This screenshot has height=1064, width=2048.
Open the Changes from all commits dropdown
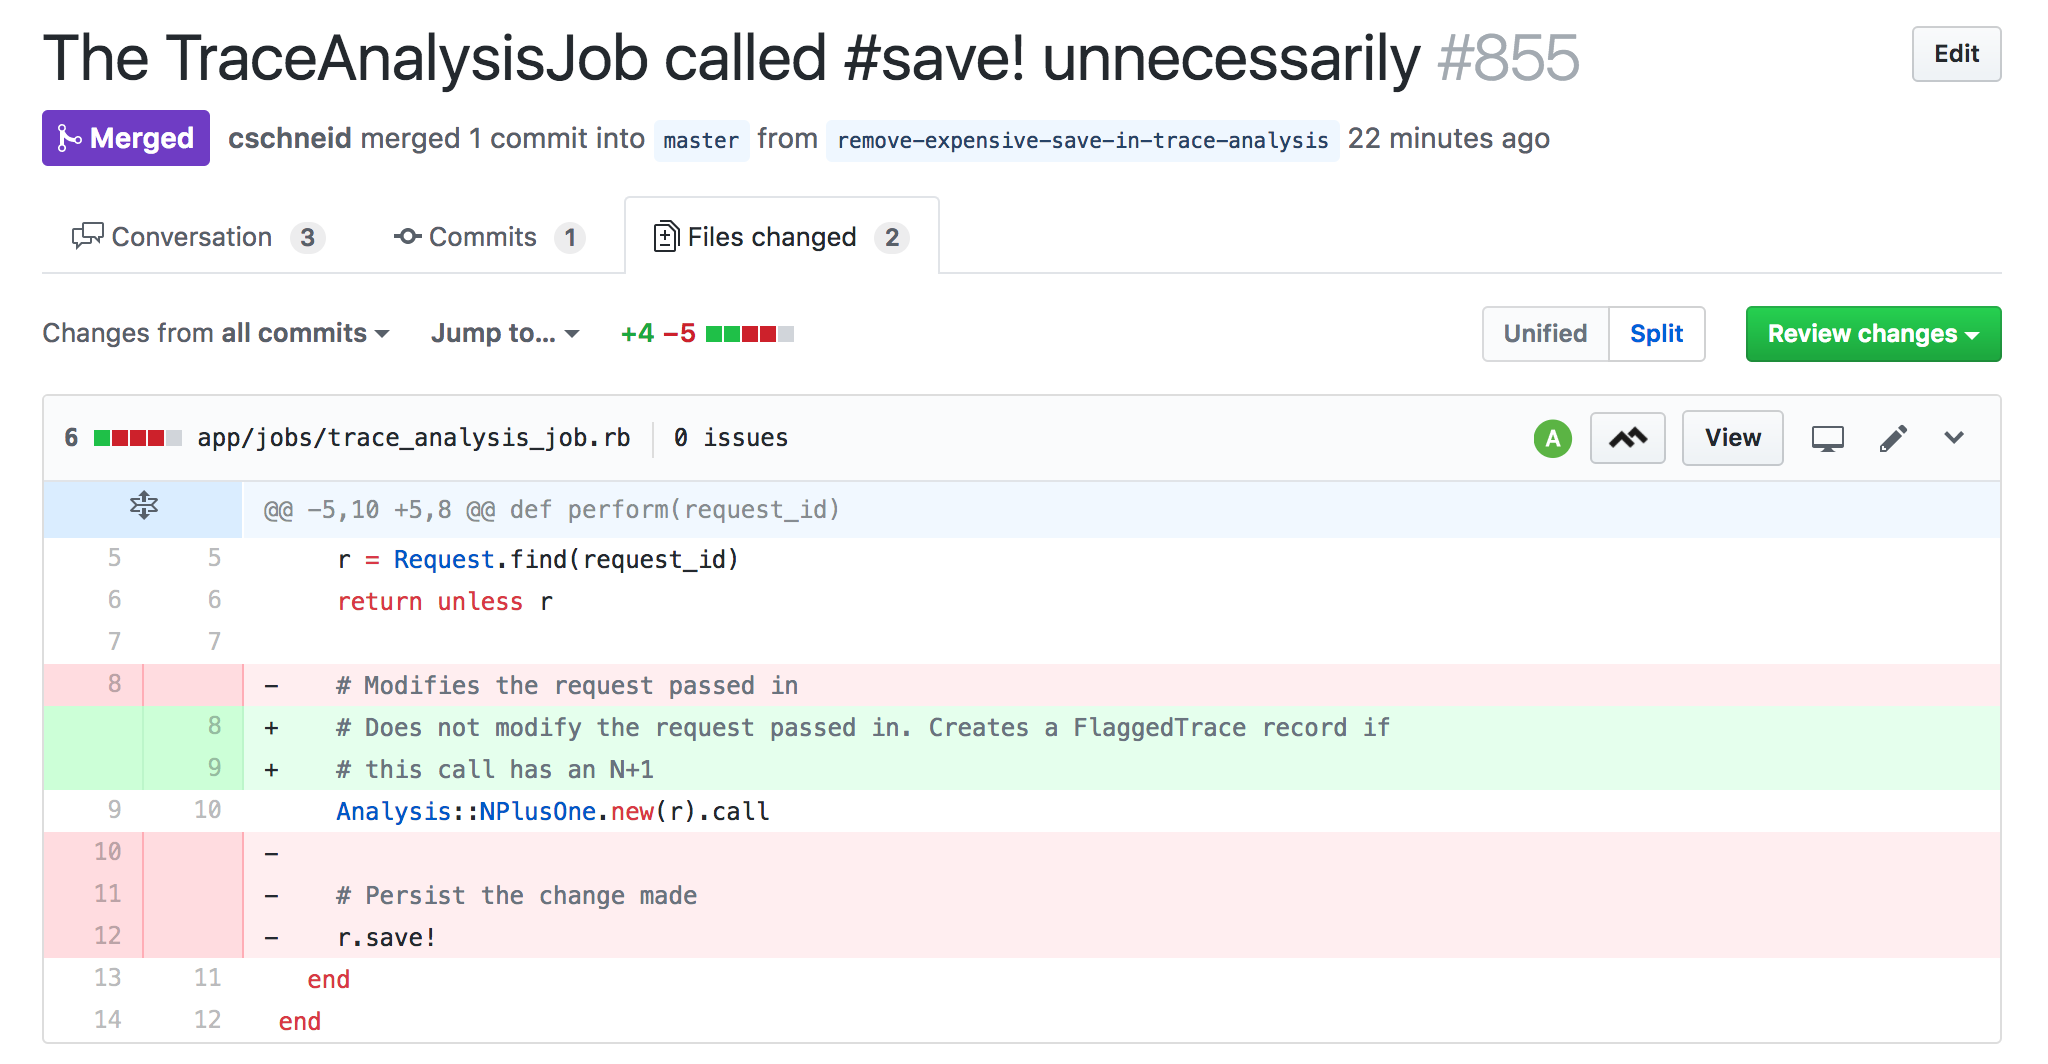[x=216, y=333]
